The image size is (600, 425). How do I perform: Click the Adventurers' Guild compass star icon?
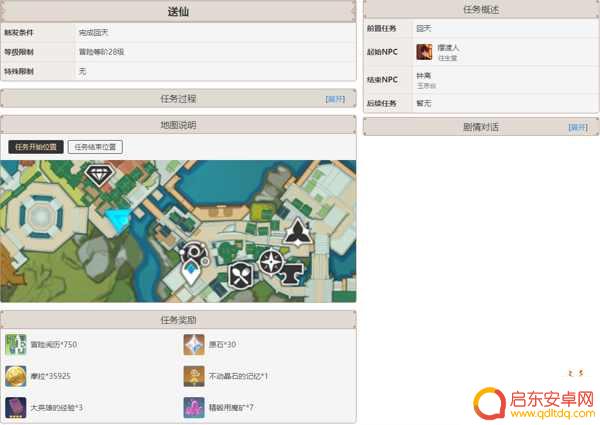tap(271, 262)
